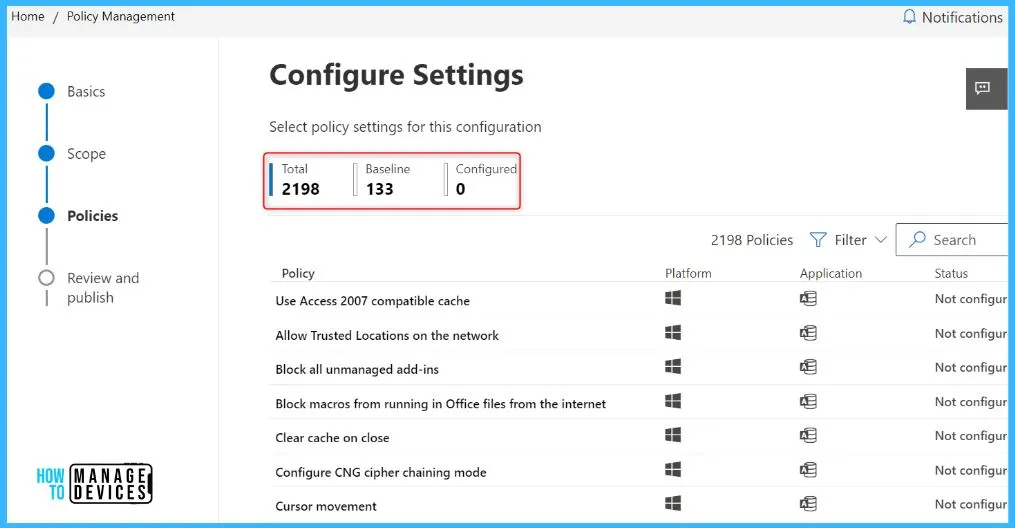The height and width of the screenshot is (528, 1015).
Task: Click Windows icon for Allow Trusted Locations row
Action: pos(673,333)
